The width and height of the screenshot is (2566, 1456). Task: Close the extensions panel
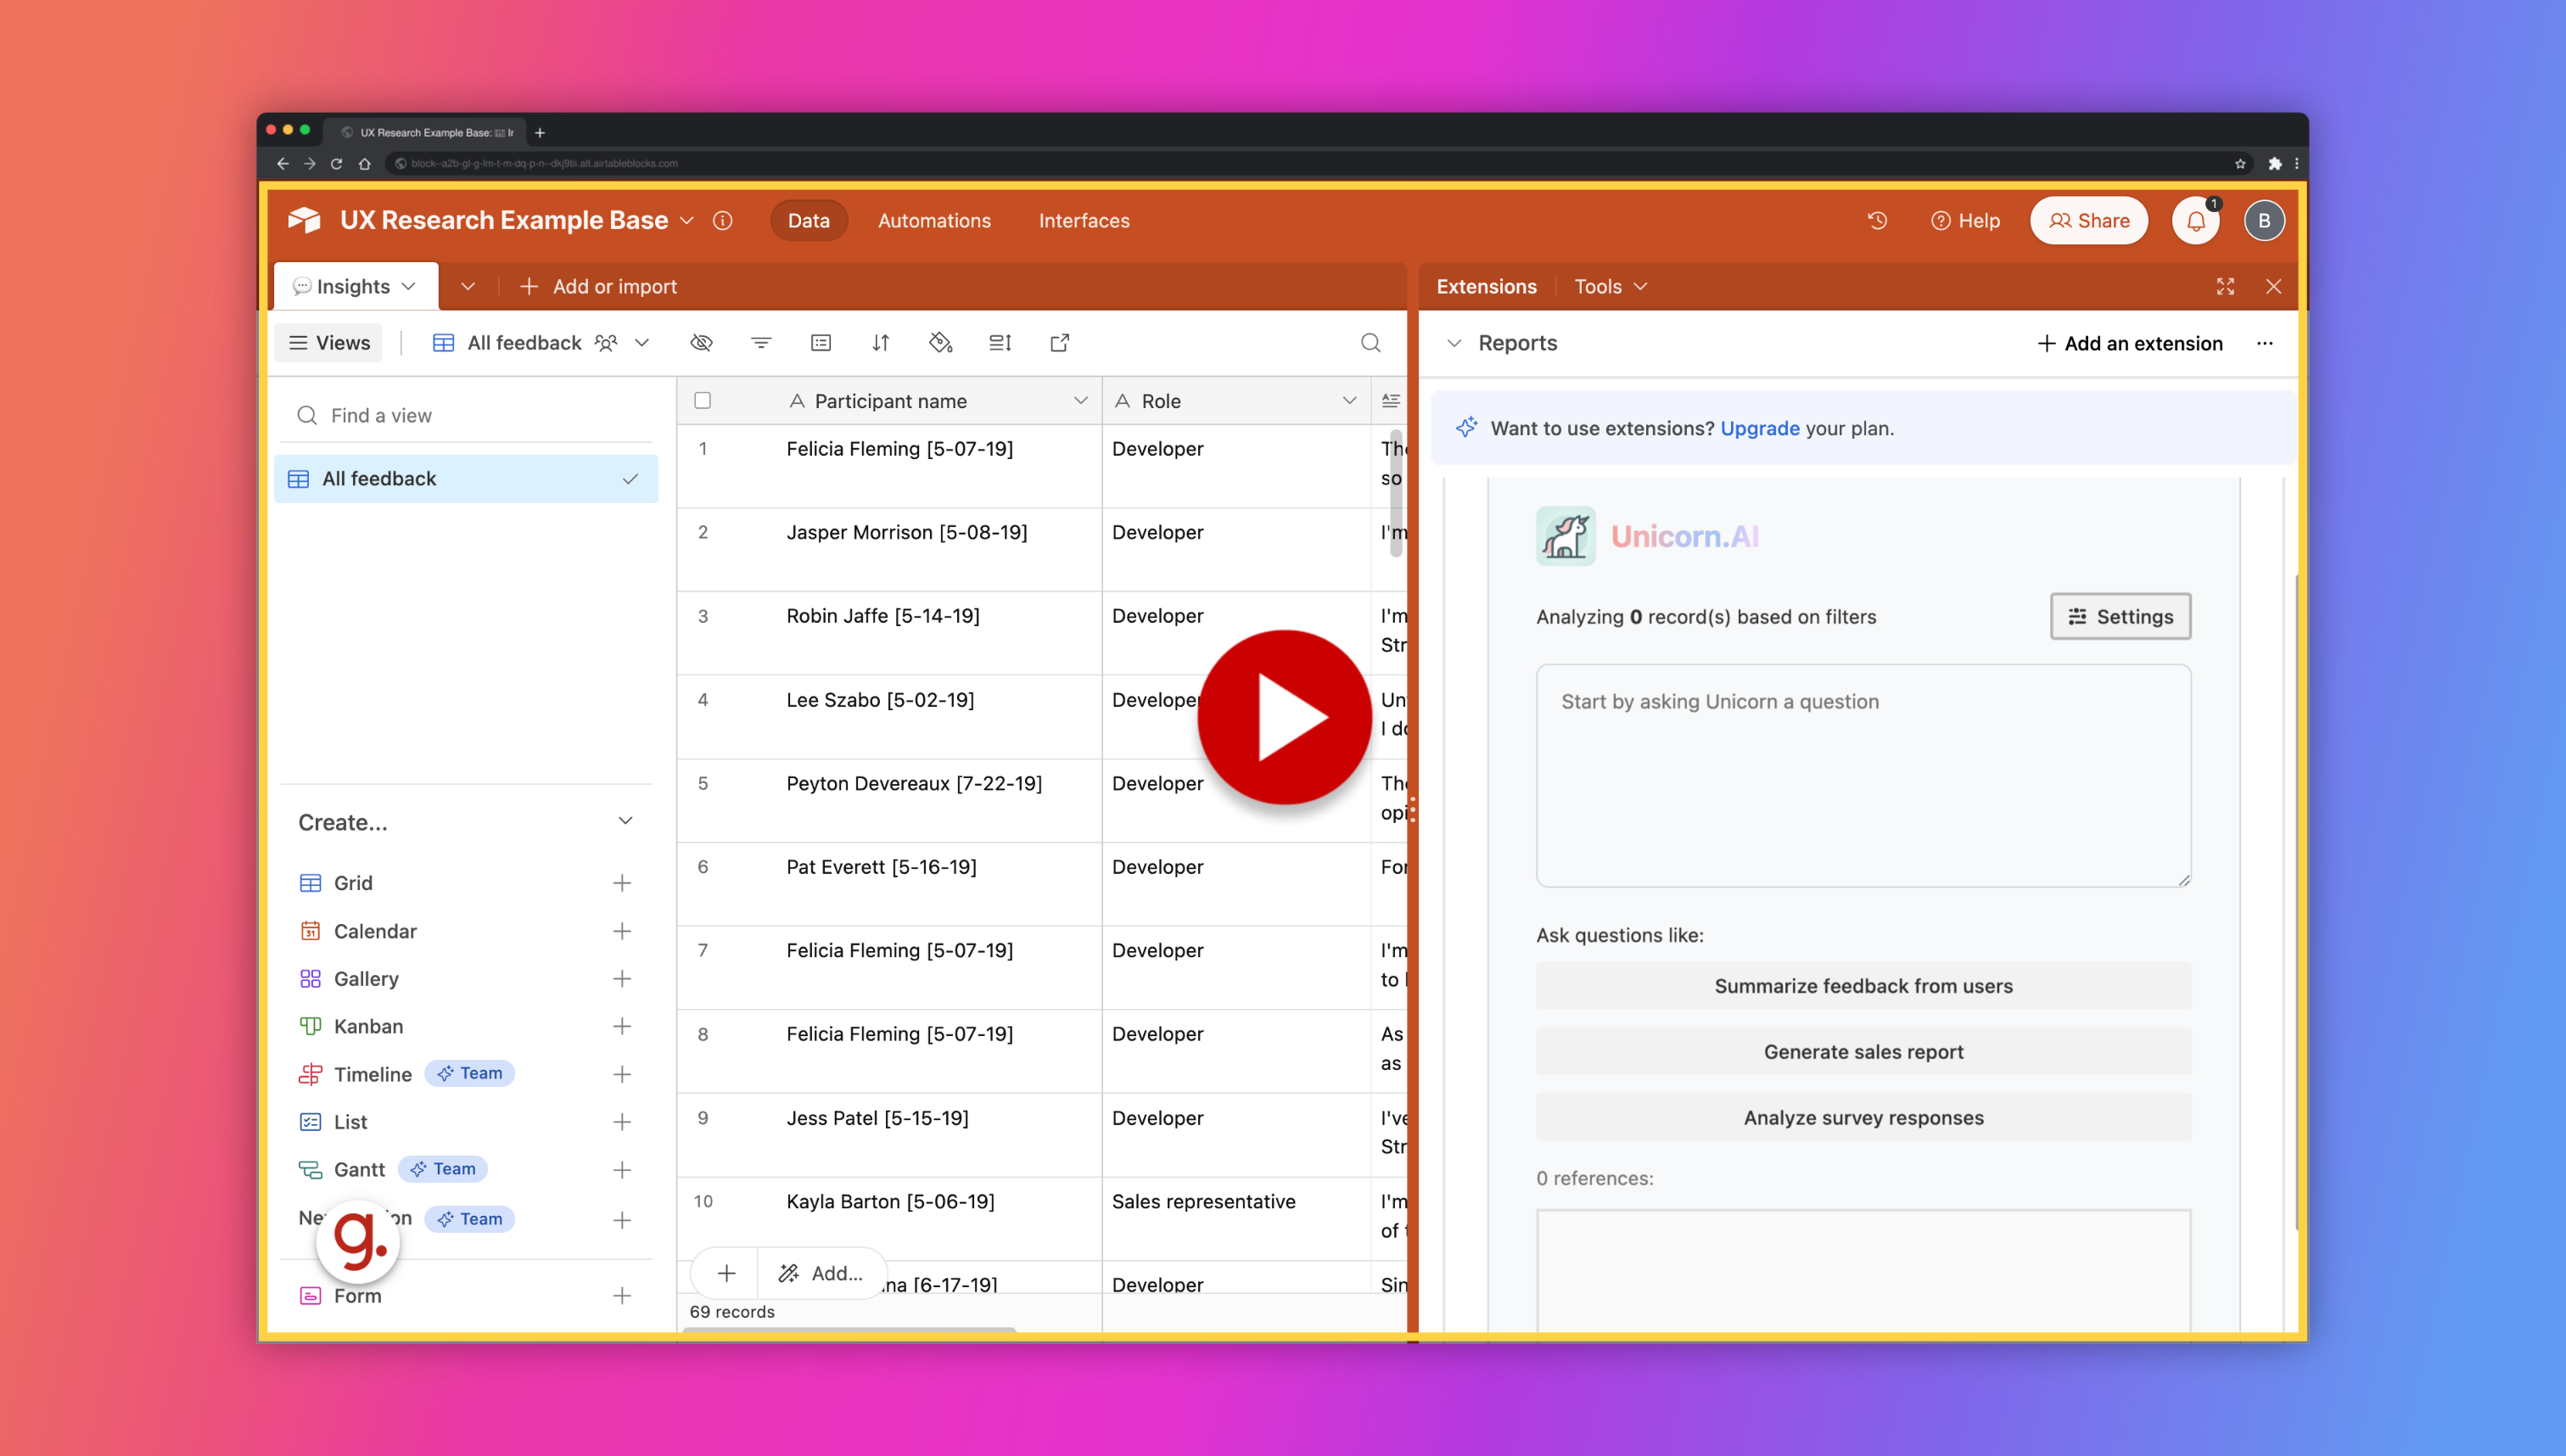(2274, 287)
